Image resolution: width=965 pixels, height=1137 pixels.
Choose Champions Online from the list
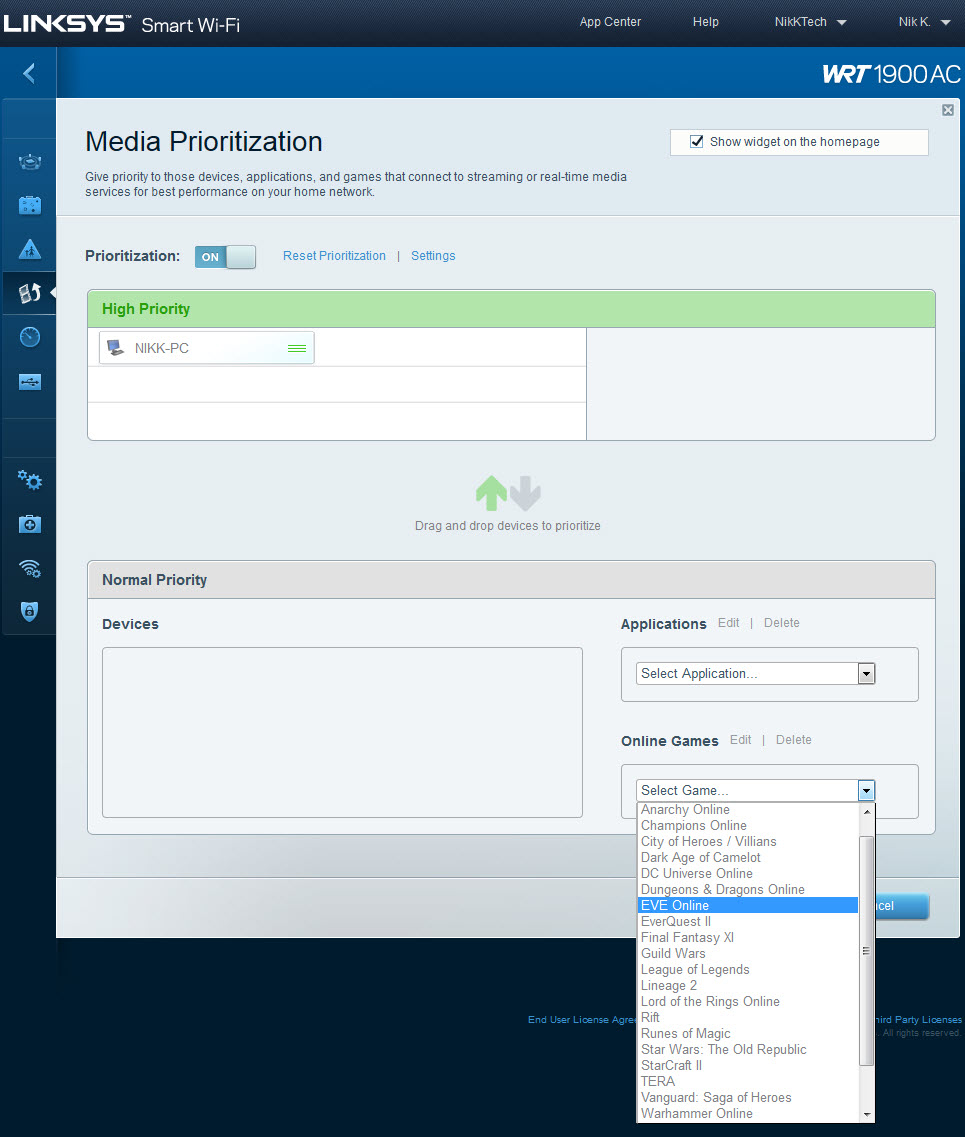(747, 825)
